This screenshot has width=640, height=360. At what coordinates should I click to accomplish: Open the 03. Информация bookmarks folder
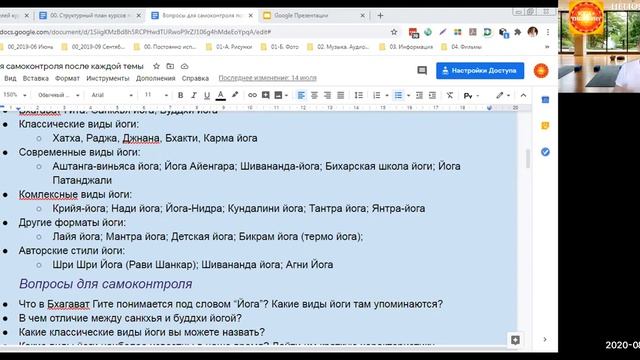pyautogui.click(x=406, y=47)
